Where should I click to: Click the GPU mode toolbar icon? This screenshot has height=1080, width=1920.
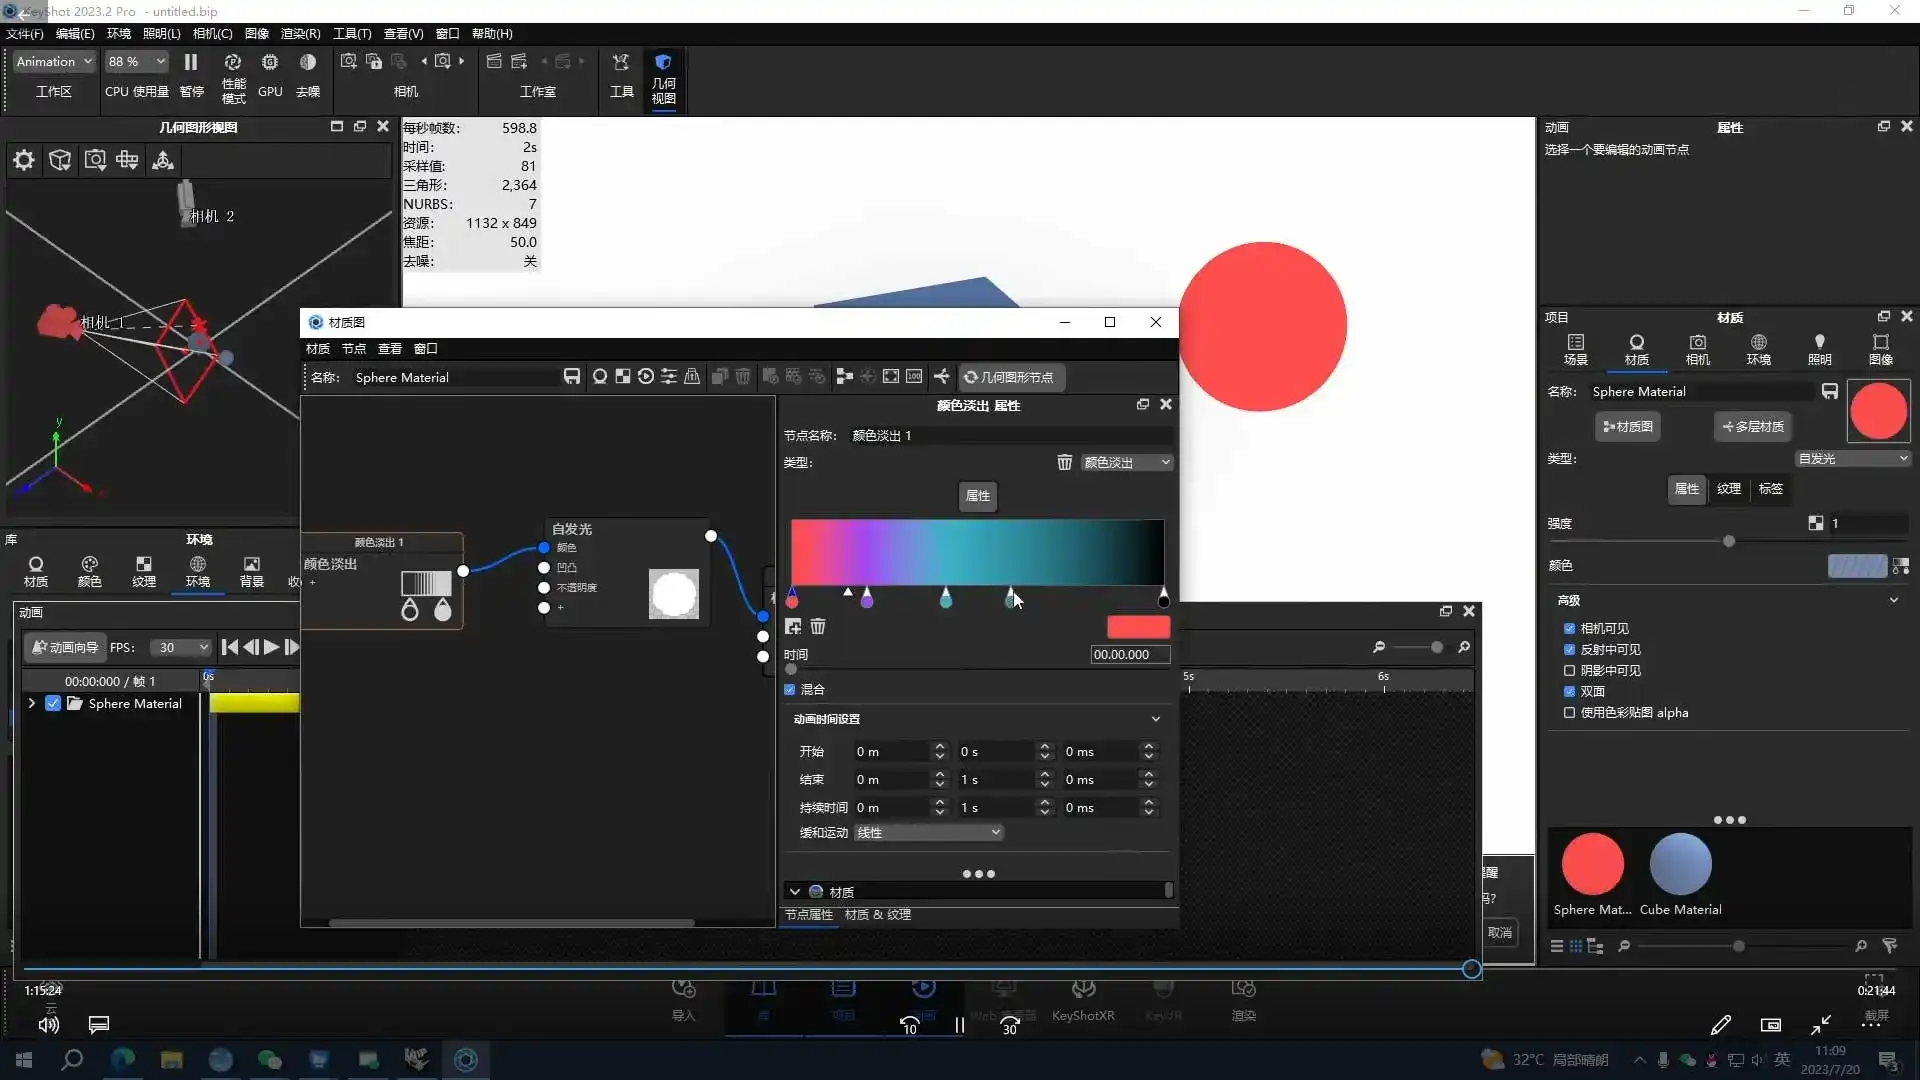click(270, 62)
